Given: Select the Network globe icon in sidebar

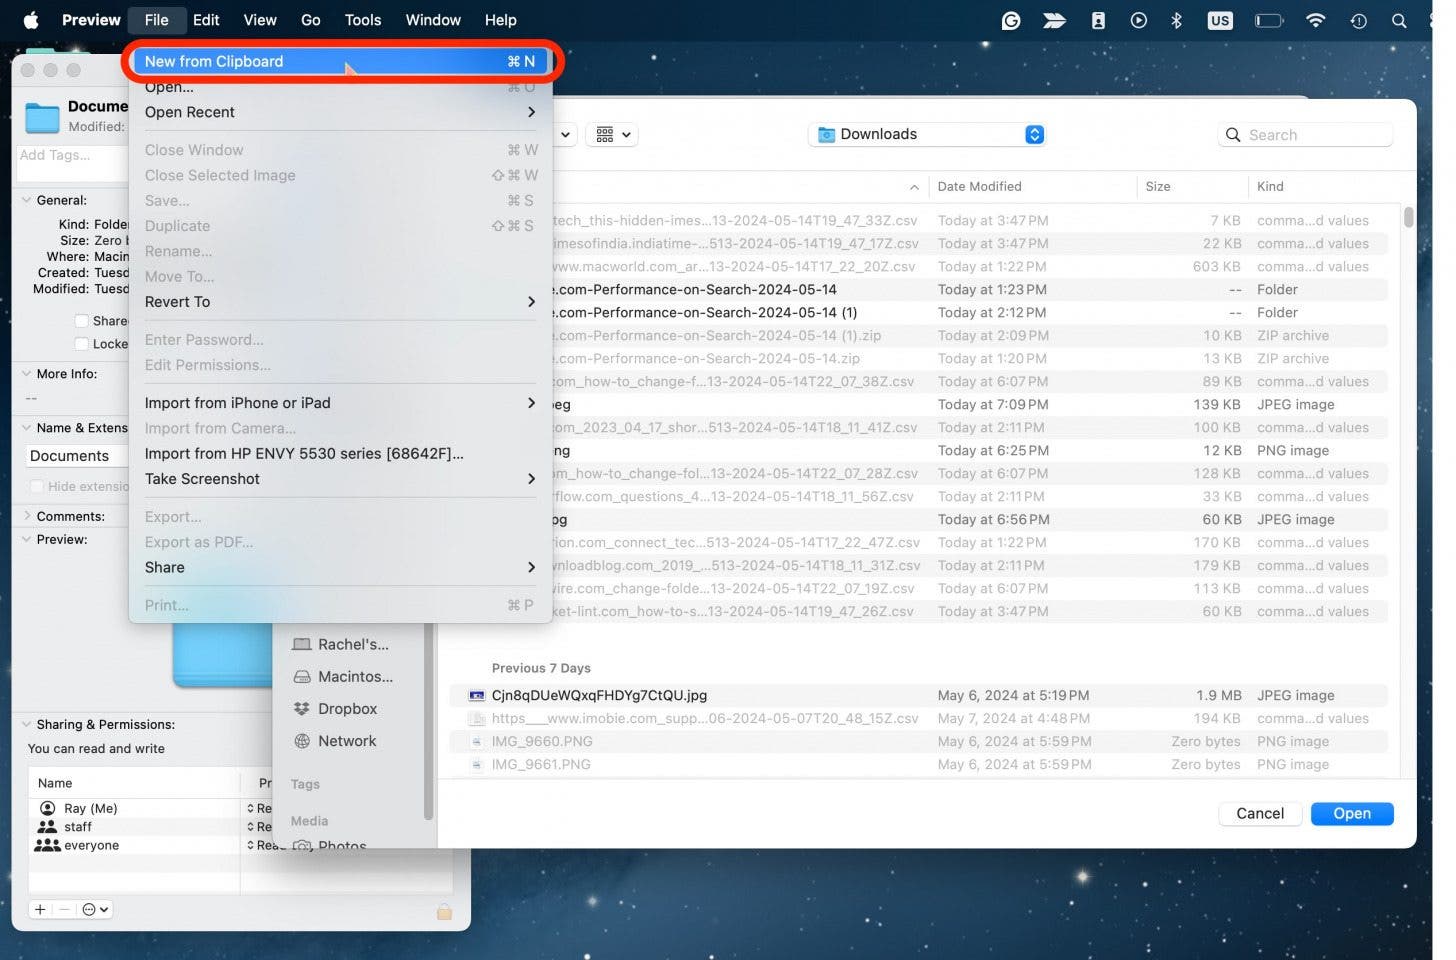Looking at the screenshot, I should coord(301,741).
